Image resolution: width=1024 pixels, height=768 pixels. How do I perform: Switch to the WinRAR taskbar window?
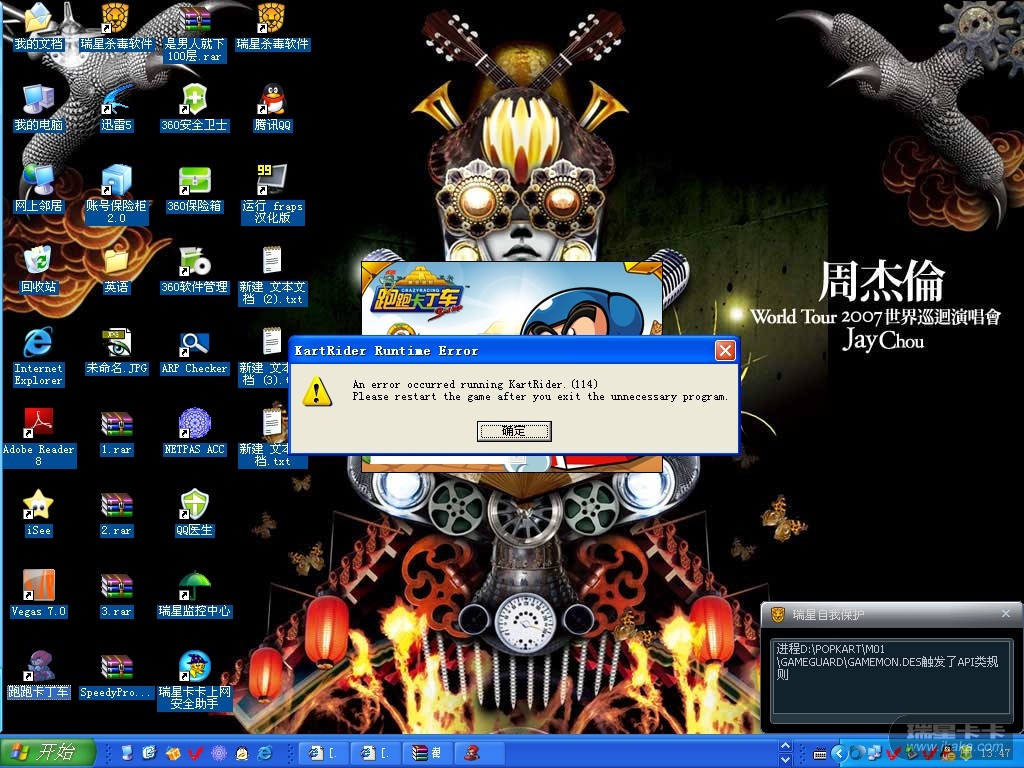[x=429, y=753]
